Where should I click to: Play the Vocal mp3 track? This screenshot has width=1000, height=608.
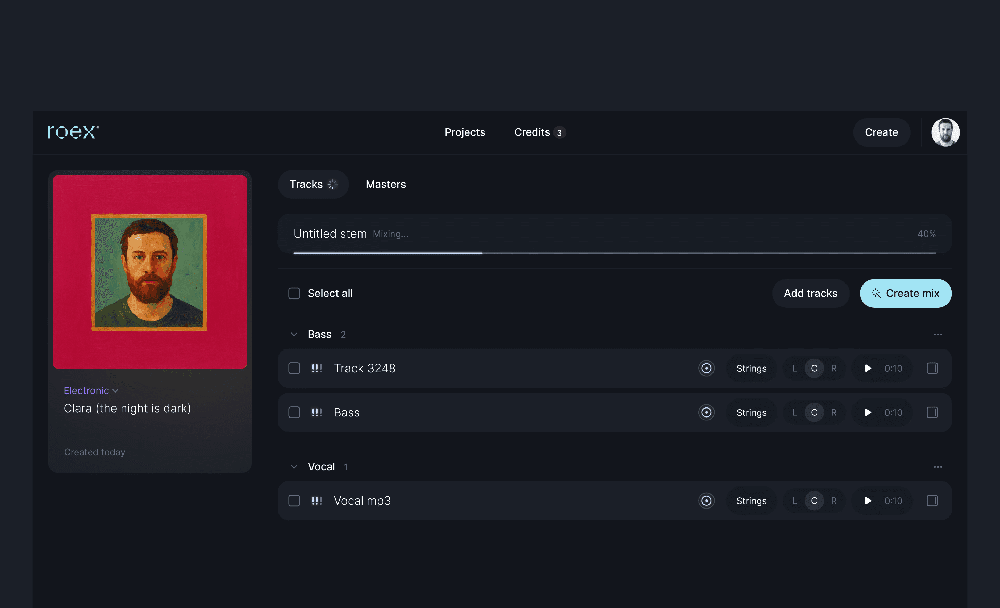coord(867,501)
